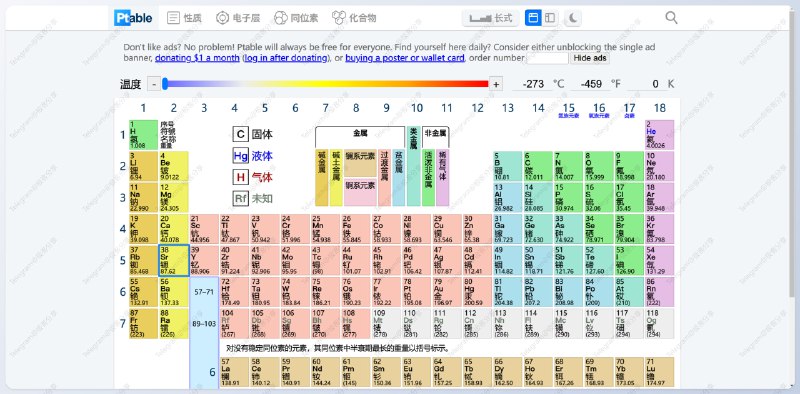
Task: Open the search magnifier icon
Action: click(x=671, y=18)
